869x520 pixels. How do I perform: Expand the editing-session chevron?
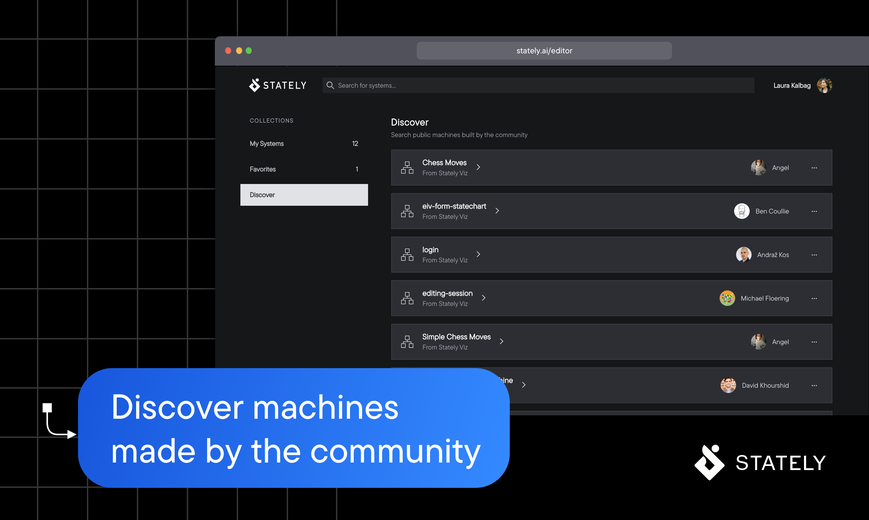click(483, 298)
